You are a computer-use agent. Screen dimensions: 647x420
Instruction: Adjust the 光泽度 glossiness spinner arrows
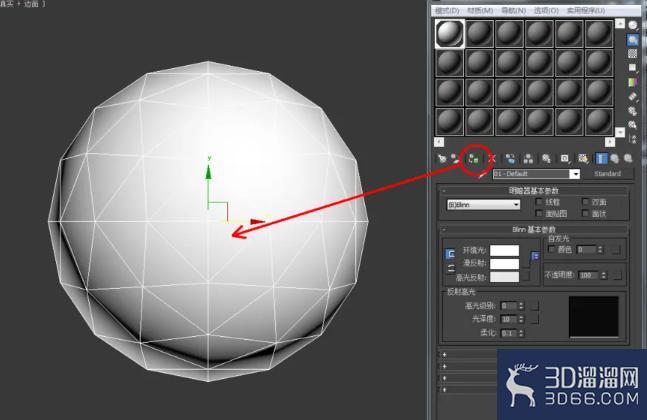click(x=521, y=319)
